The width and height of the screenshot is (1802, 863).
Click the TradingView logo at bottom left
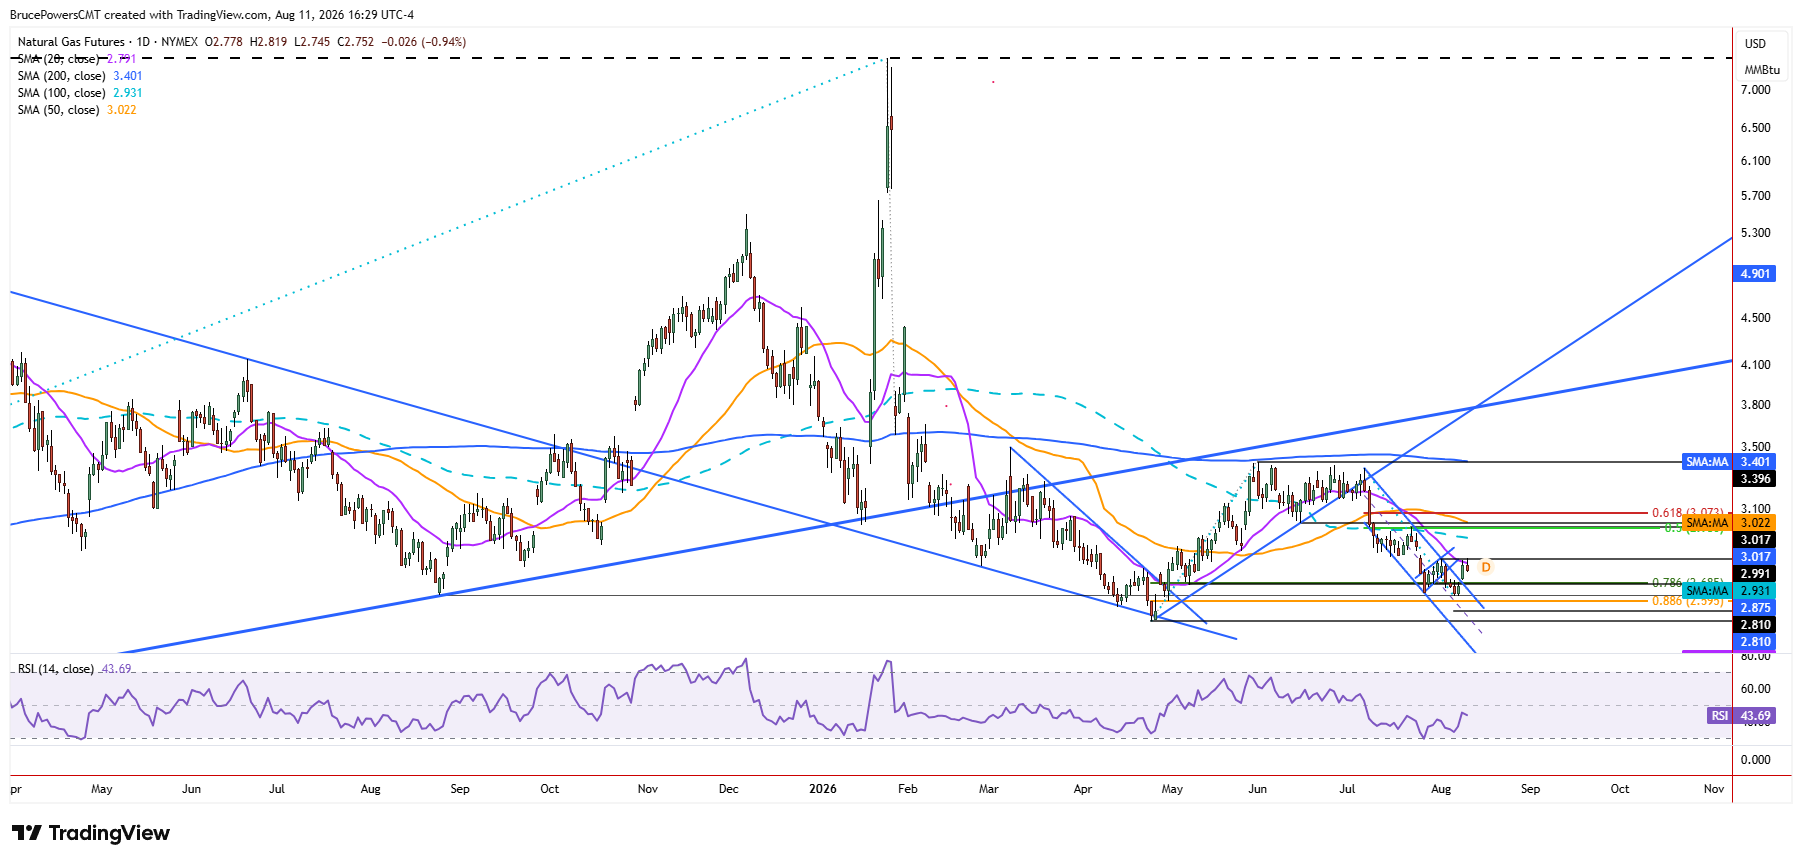(91, 833)
